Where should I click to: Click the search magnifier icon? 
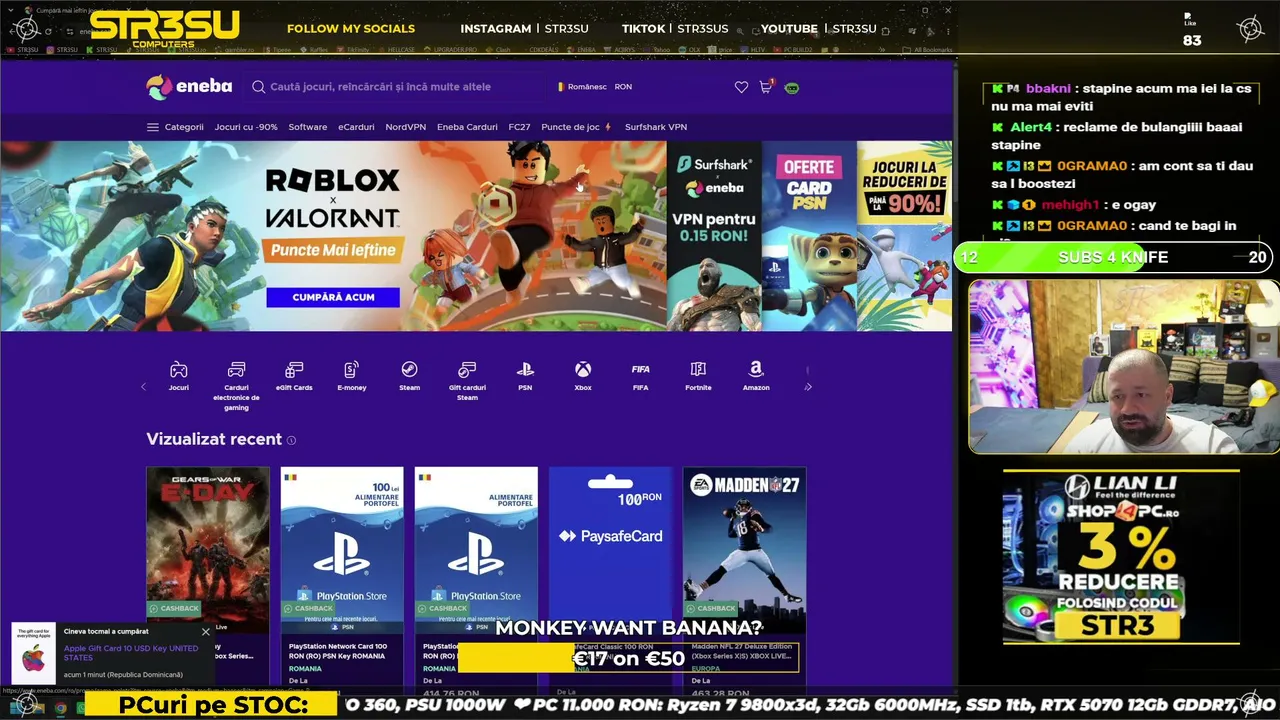(258, 87)
